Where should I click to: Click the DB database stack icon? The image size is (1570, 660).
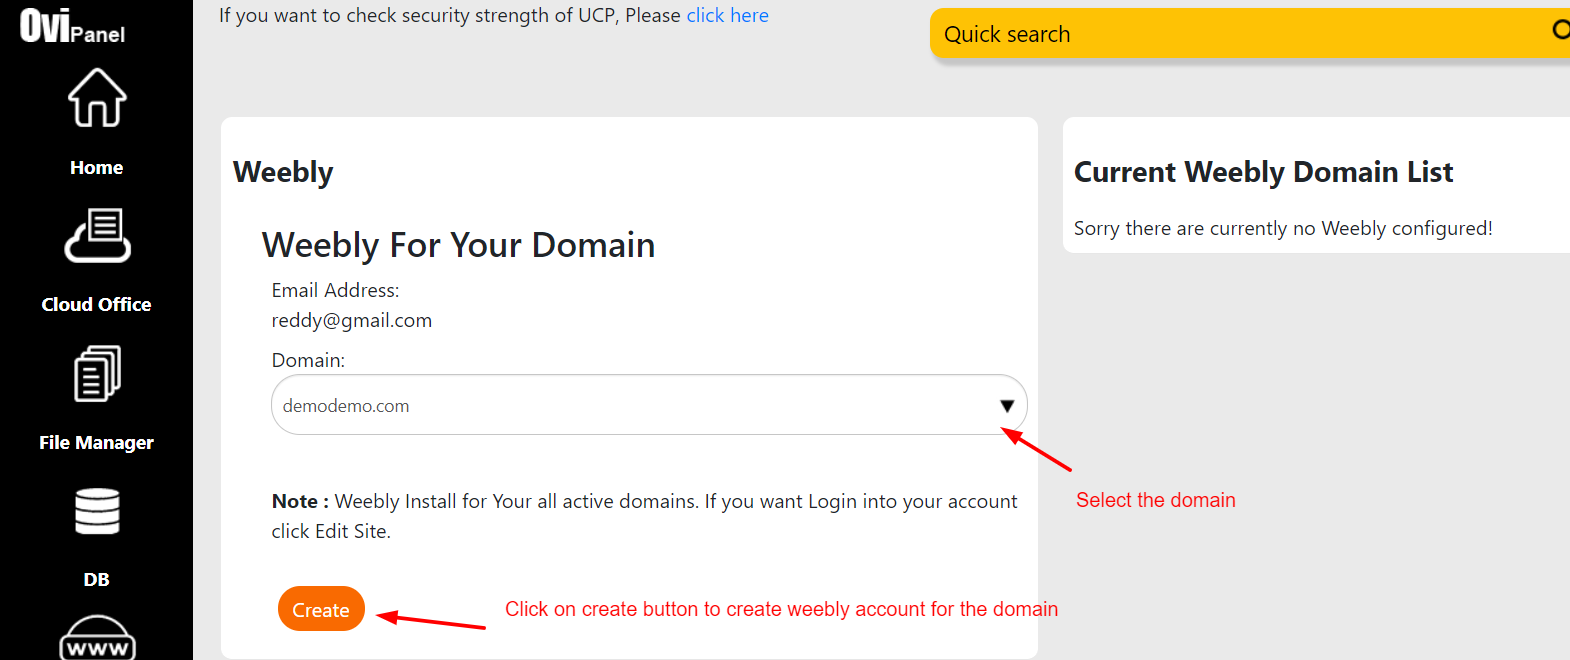click(97, 512)
